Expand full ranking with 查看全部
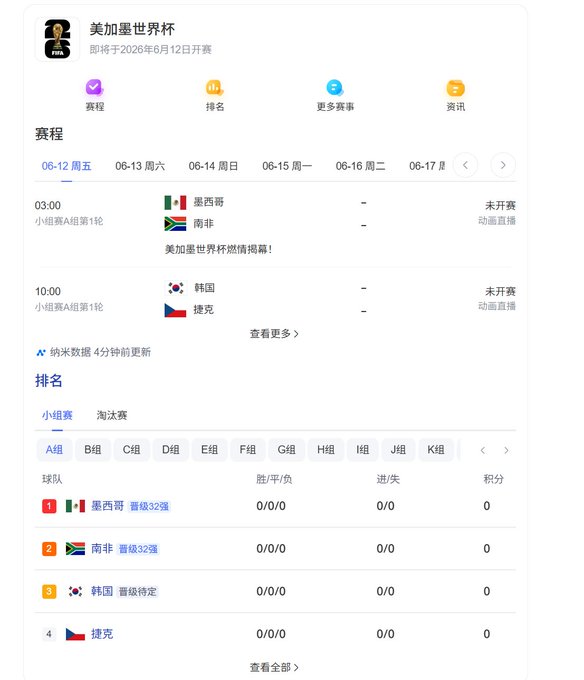The image size is (584, 680). (274, 667)
